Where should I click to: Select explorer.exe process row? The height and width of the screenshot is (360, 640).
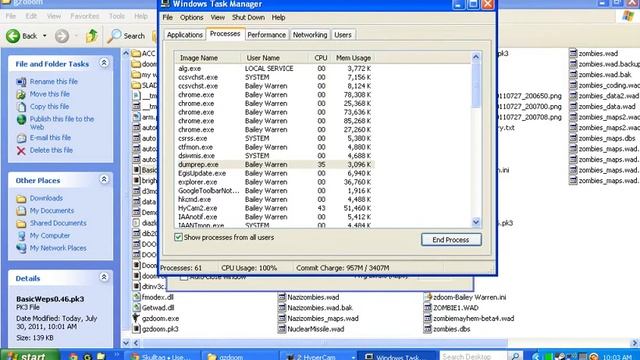click(274, 182)
